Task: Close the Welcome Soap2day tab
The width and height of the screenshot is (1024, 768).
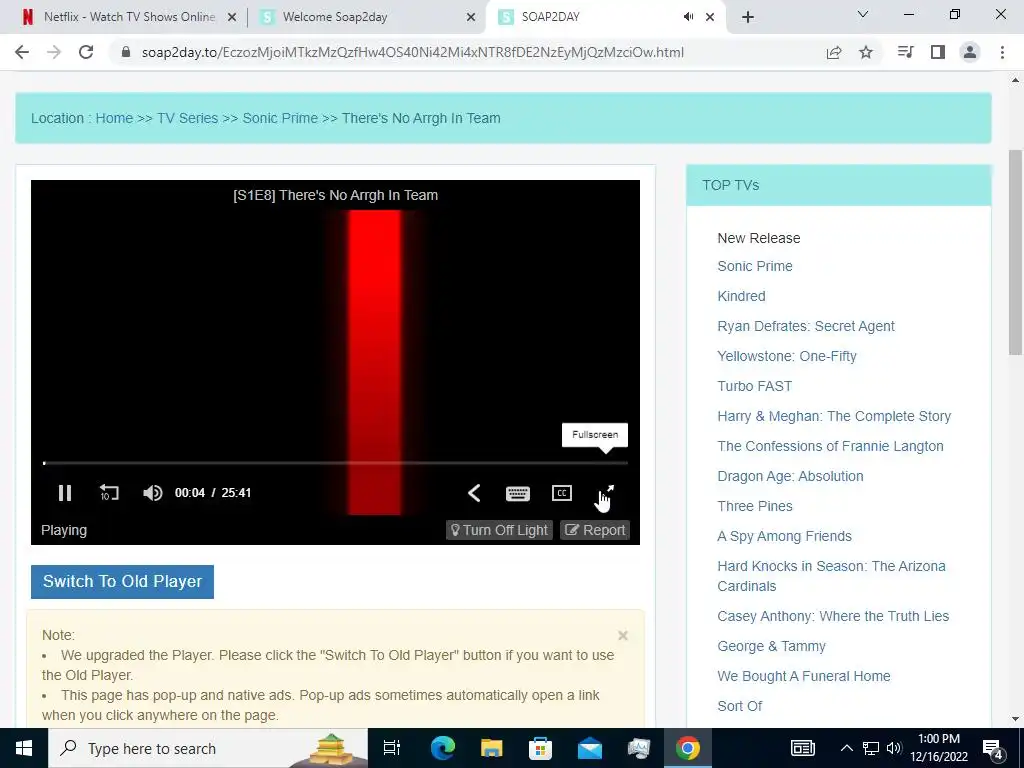Action: coord(471,17)
